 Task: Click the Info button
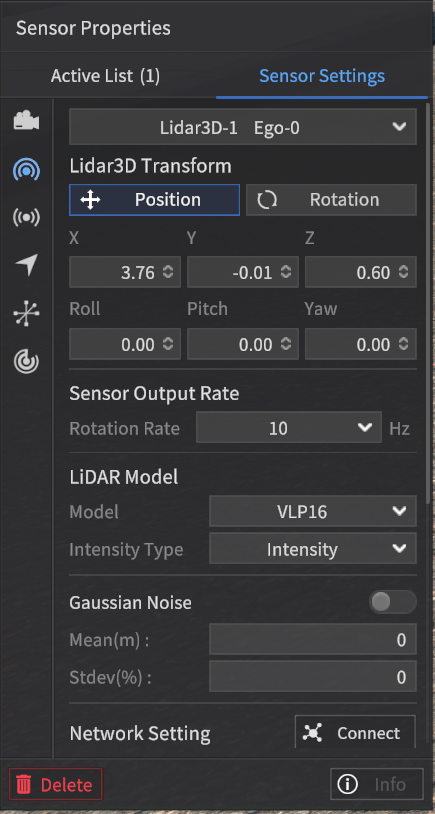coord(377,784)
